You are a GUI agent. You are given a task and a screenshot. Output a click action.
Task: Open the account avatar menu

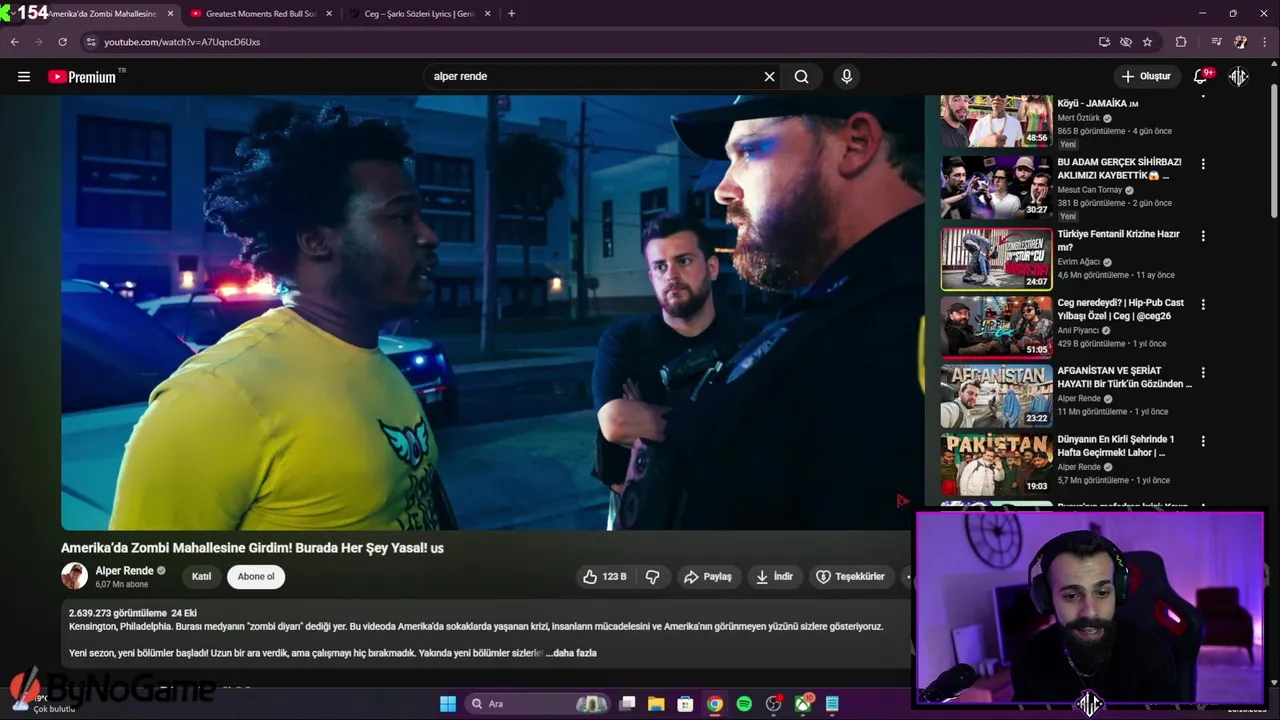tap(1239, 76)
